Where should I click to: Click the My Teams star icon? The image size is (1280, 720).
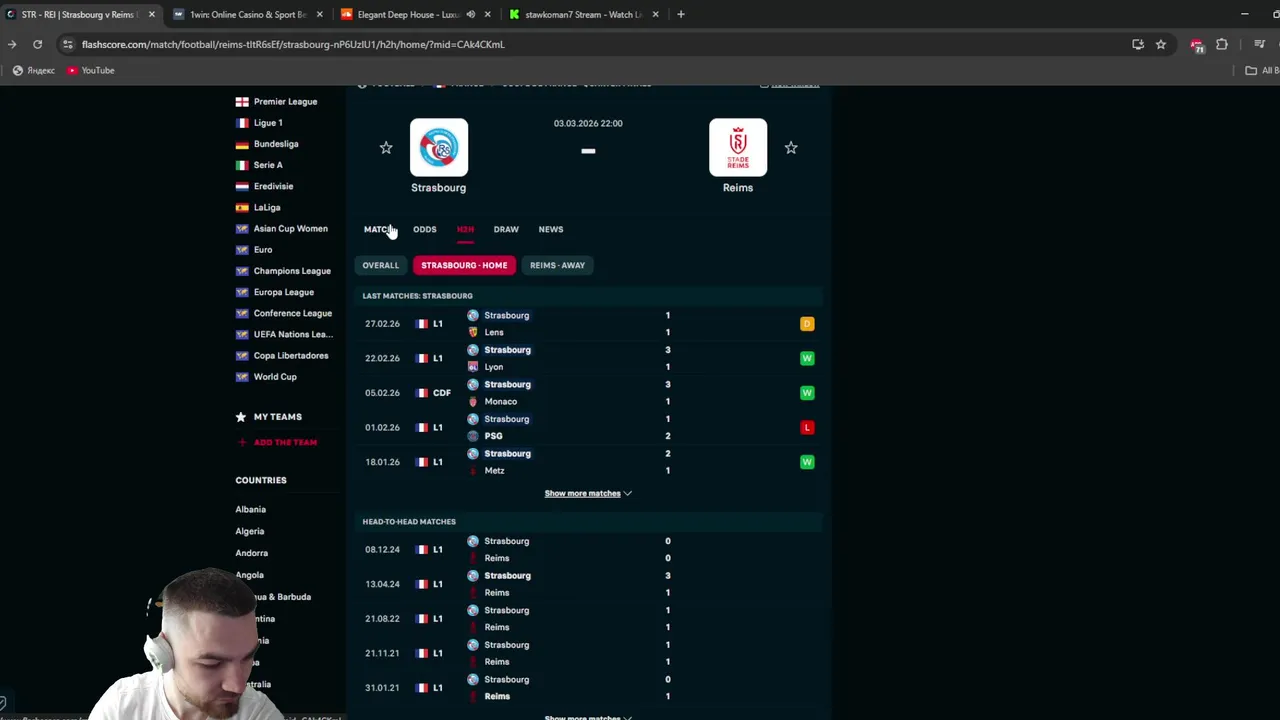point(240,417)
